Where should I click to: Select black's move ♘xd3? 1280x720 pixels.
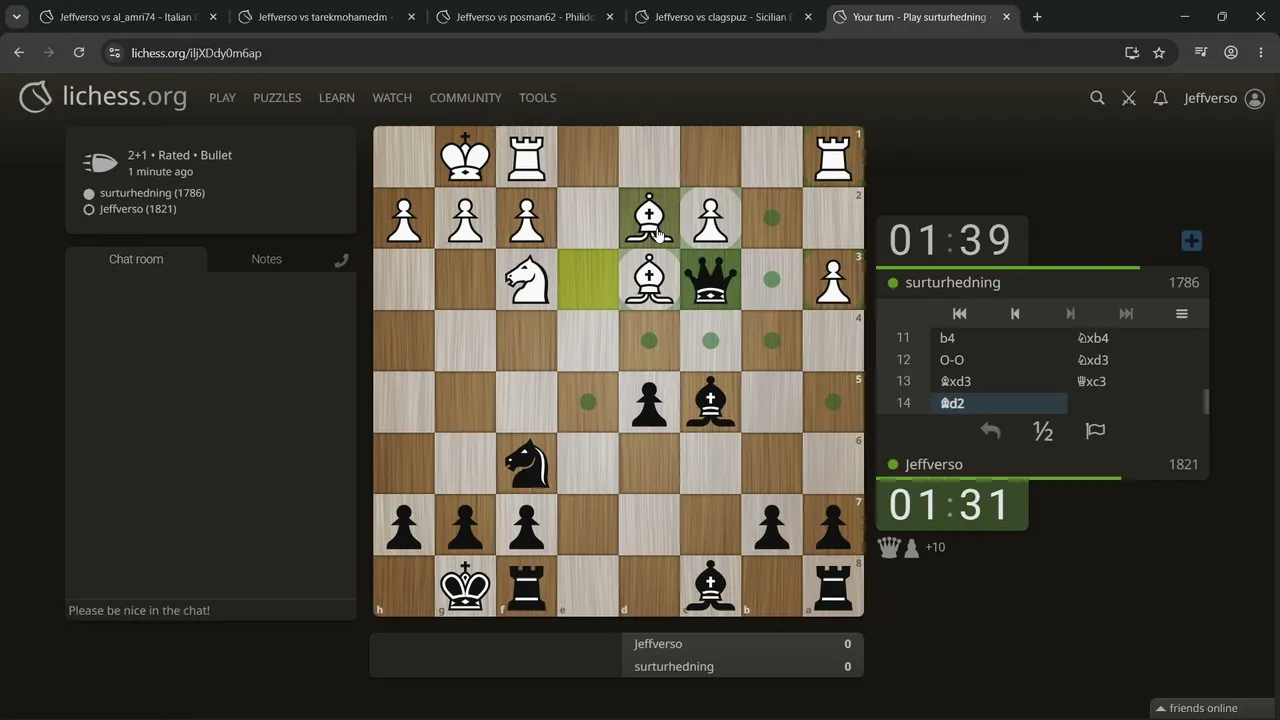point(1136,360)
